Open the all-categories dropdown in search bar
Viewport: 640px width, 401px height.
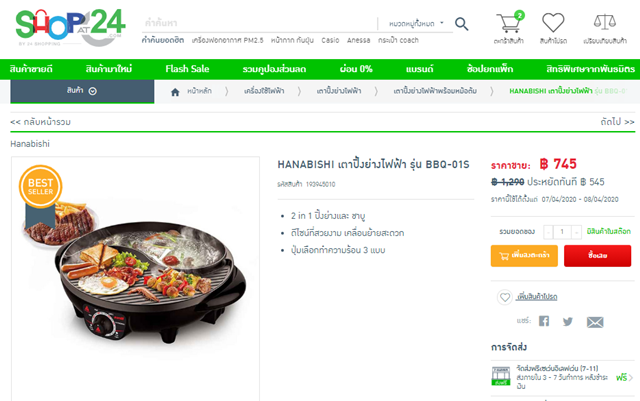(416, 24)
